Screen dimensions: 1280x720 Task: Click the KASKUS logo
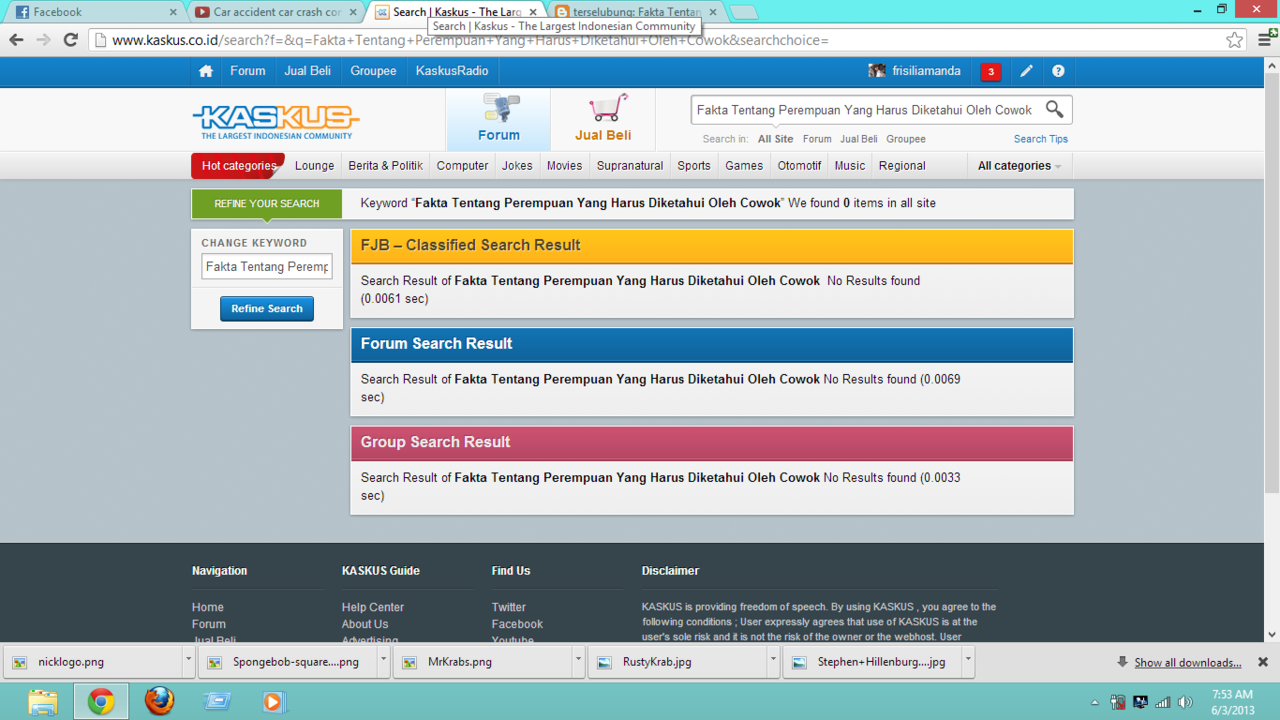pos(276,121)
